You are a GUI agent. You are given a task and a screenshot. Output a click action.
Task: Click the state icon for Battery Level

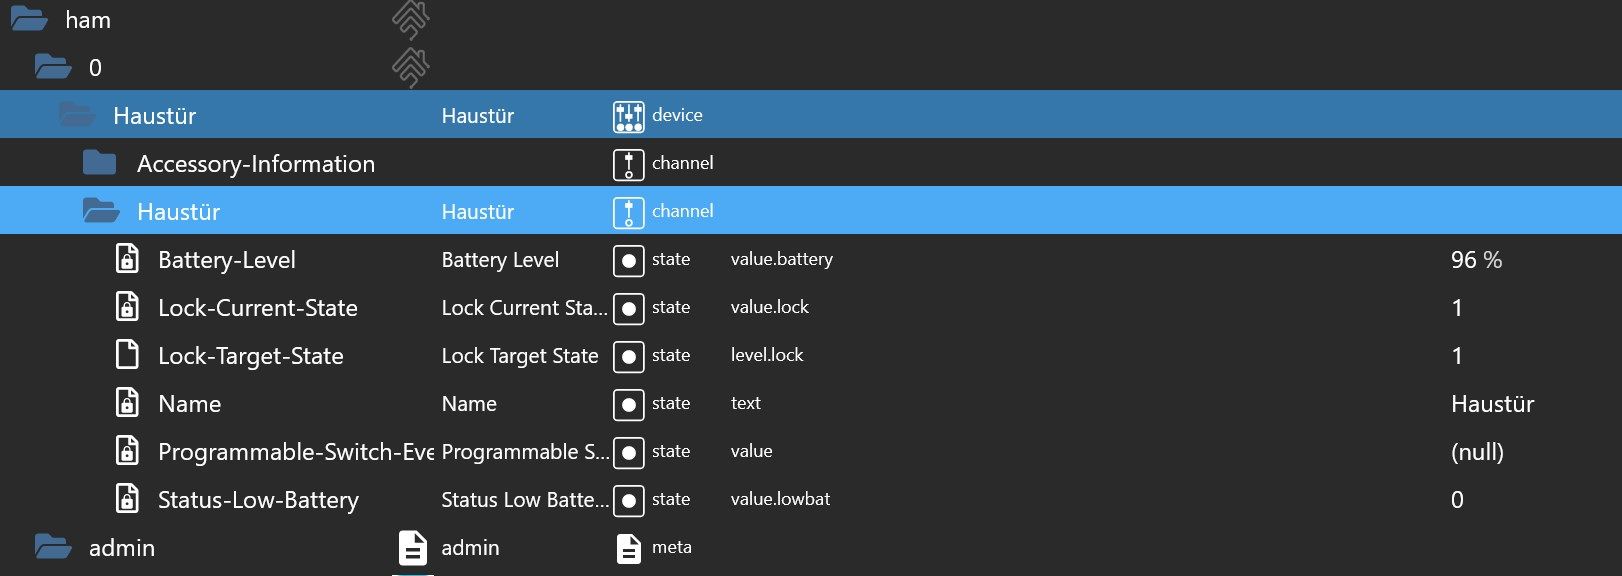[x=628, y=261]
